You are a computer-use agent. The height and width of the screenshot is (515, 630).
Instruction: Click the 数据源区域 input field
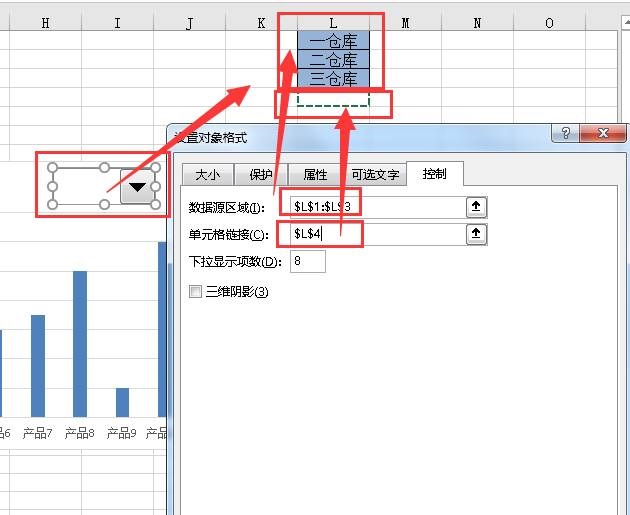(378, 207)
